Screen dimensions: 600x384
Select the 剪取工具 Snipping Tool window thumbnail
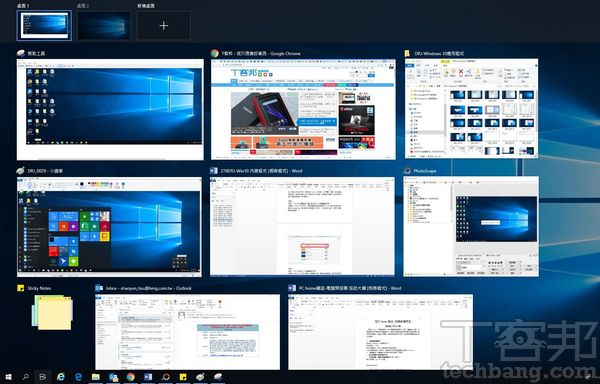coord(110,109)
